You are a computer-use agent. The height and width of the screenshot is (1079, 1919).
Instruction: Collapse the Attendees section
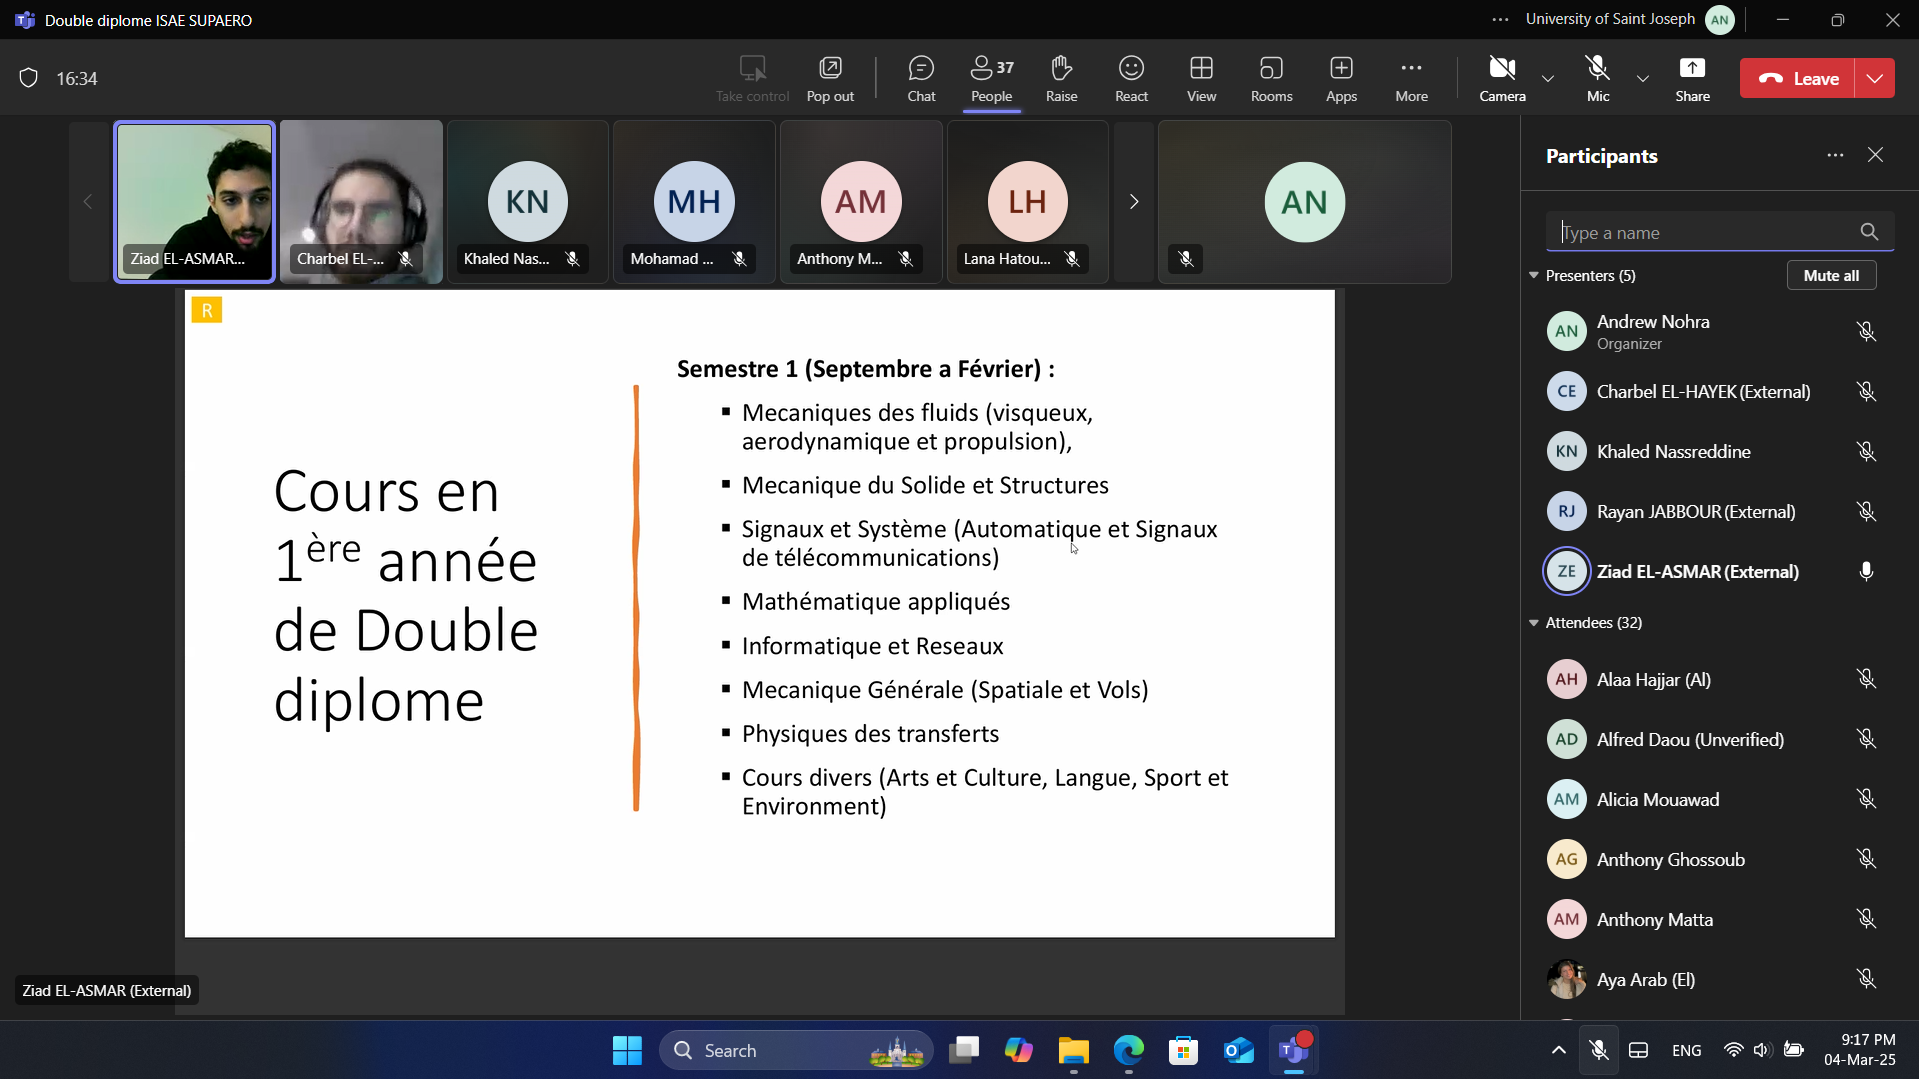pyautogui.click(x=1534, y=623)
